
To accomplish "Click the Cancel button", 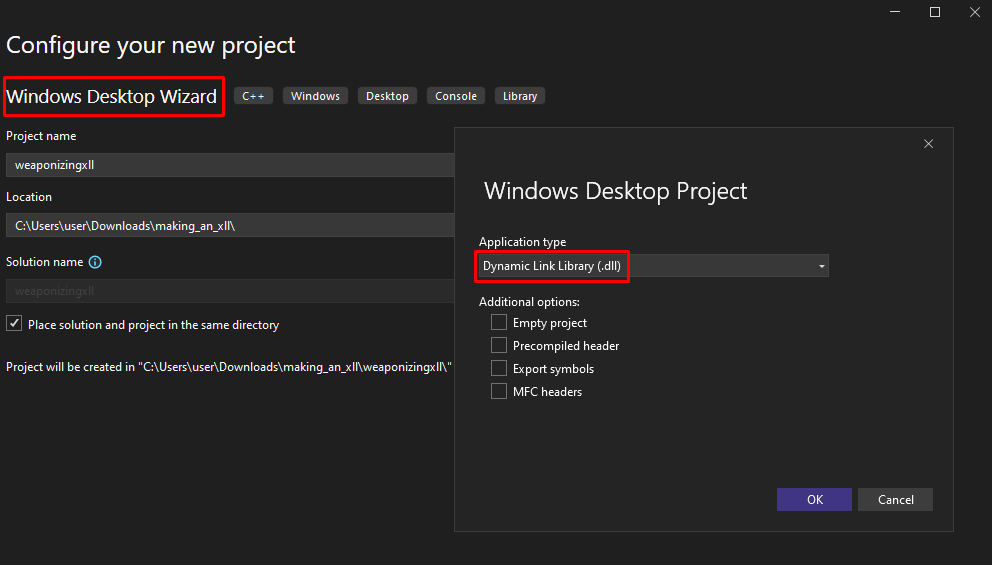I will [x=895, y=499].
